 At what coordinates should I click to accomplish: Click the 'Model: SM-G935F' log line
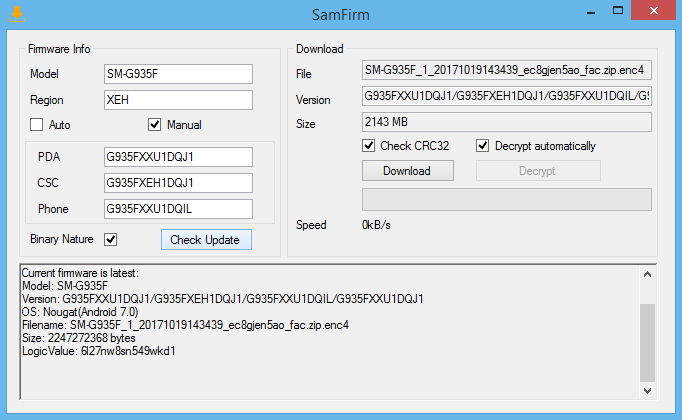click(65, 286)
